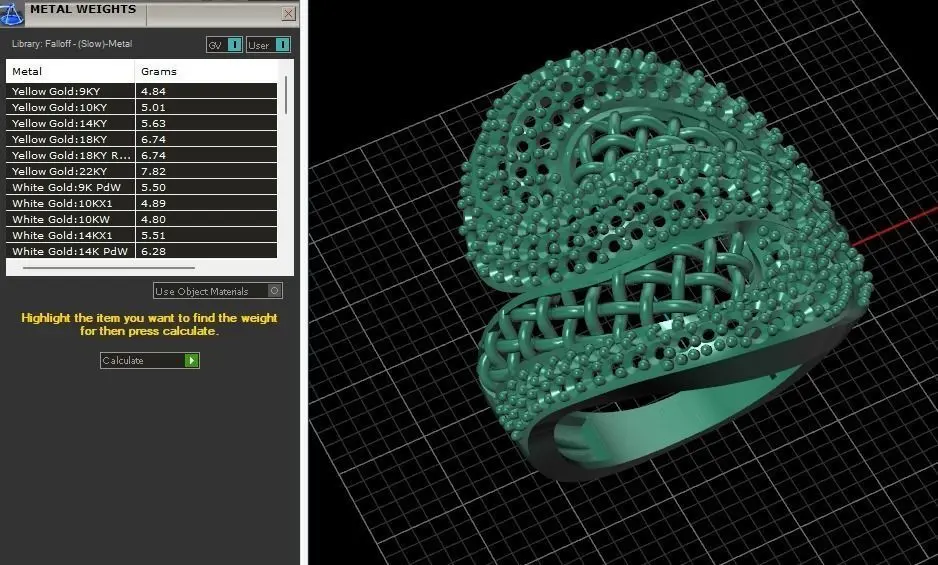Select the White Gold:14K PdW row
Viewport: 938px width, 565px height.
point(142,251)
